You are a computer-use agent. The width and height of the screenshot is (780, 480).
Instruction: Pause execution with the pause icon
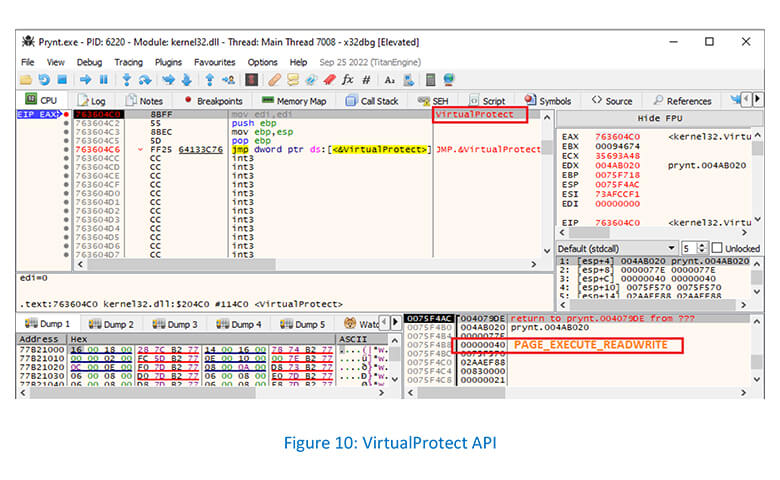click(x=103, y=80)
